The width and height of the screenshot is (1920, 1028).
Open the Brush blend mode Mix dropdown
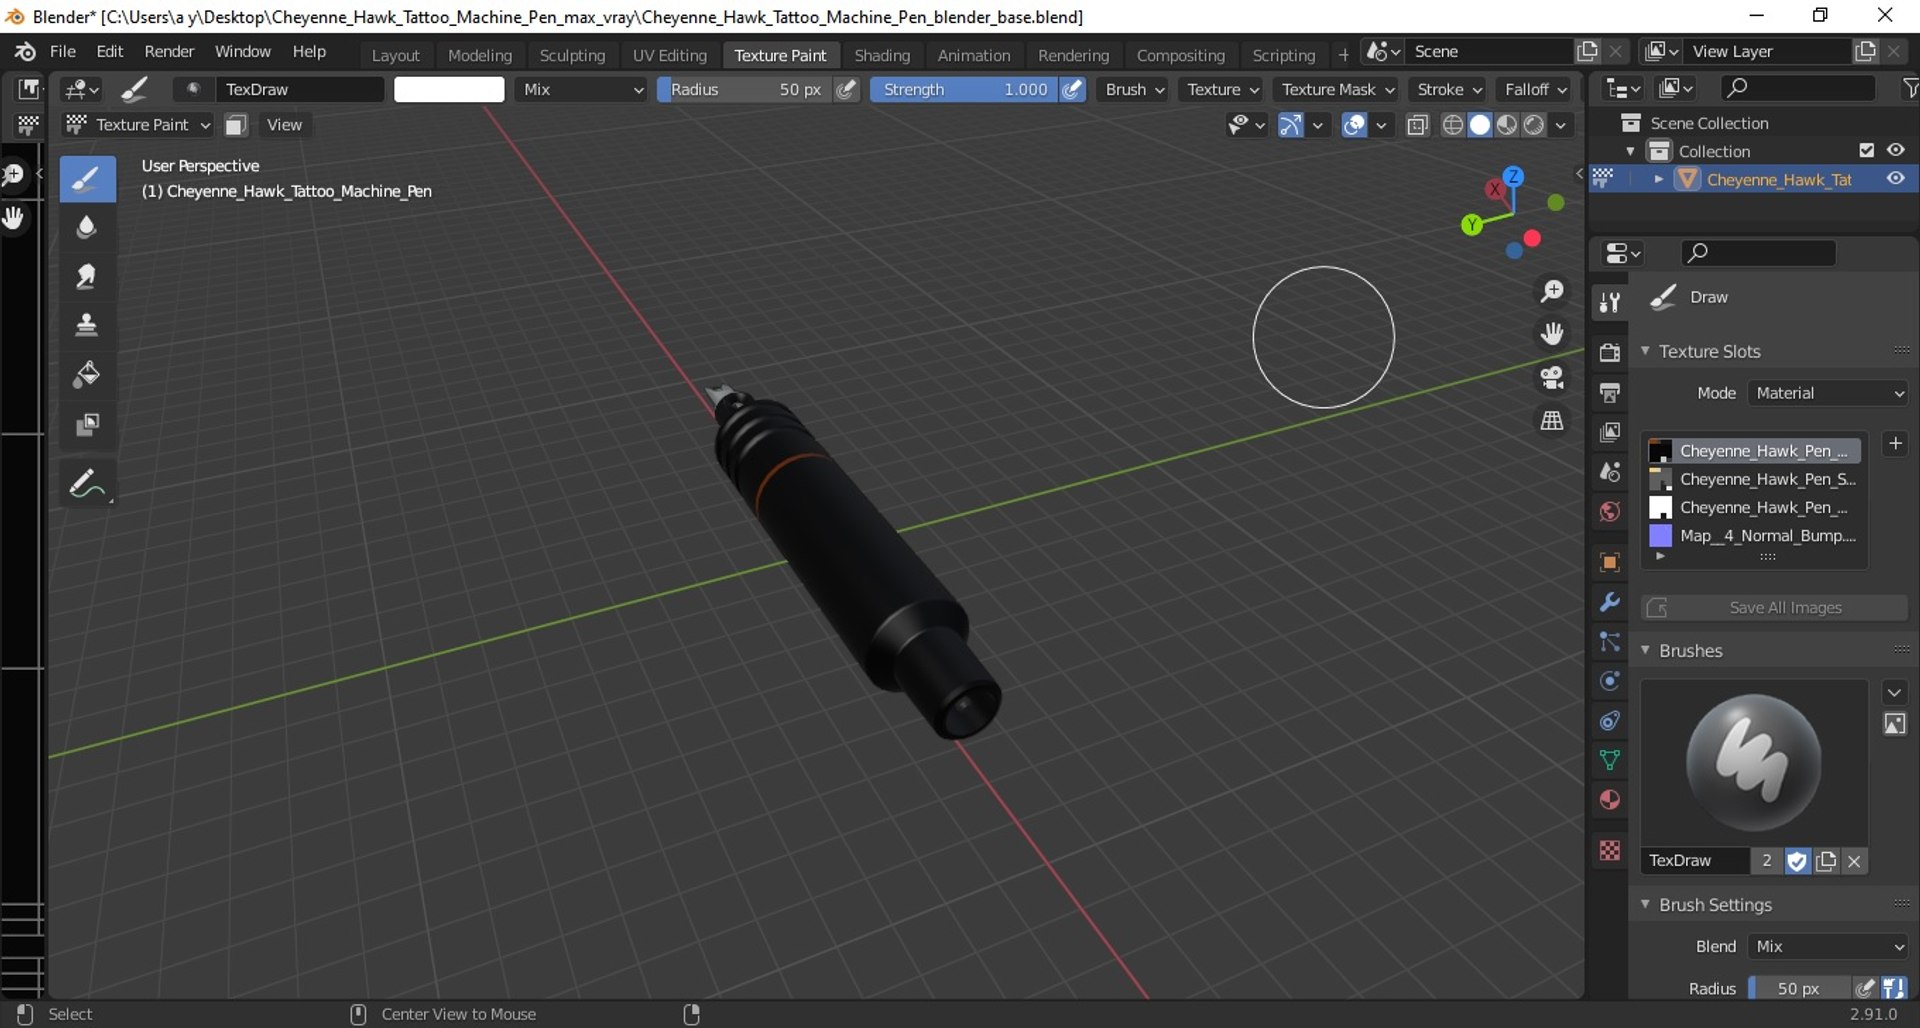tap(582, 89)
